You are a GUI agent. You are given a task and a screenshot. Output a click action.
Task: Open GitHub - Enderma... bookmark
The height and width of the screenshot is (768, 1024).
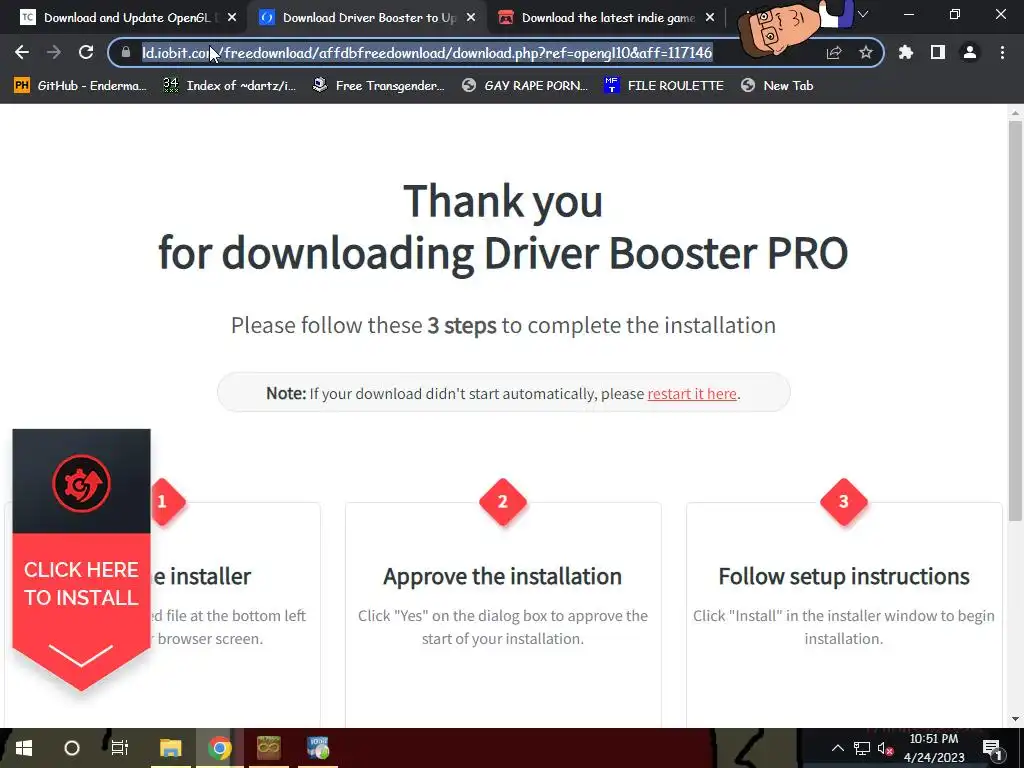click(80, 86)
